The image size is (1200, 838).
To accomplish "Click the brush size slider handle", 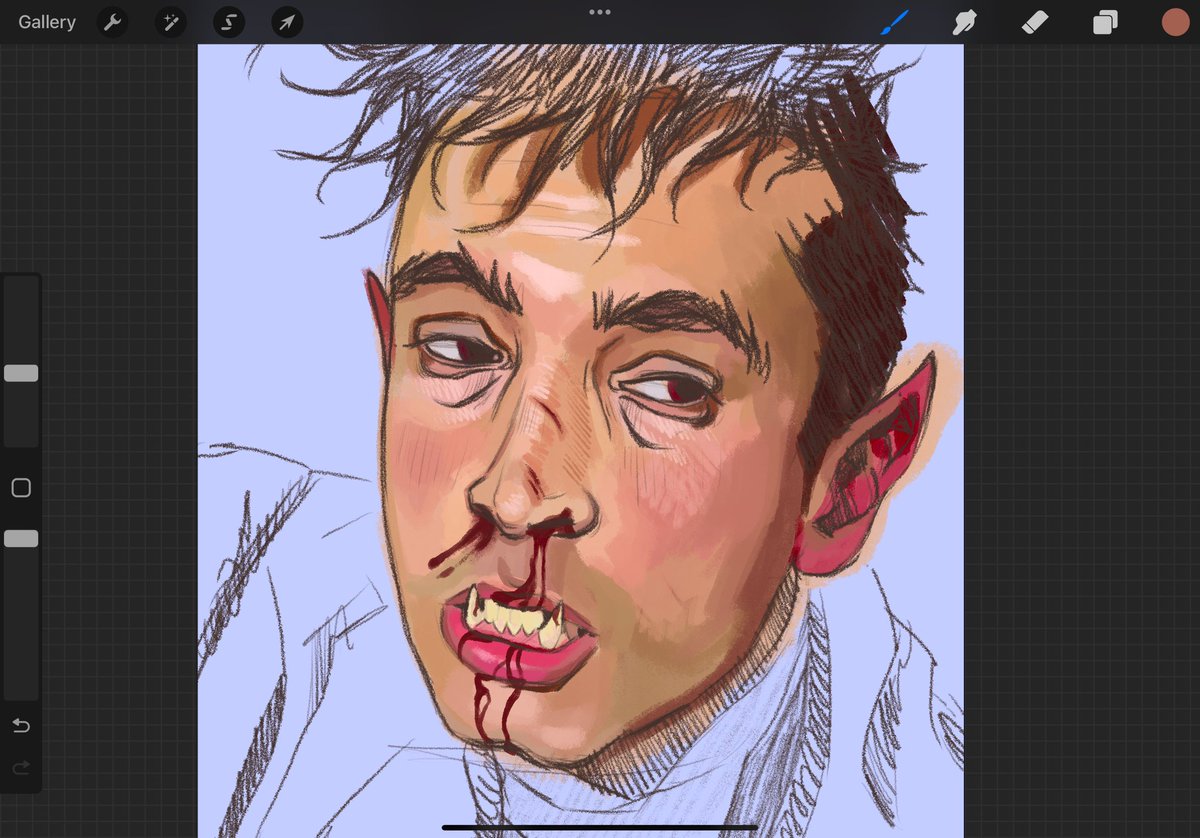I will (21, 373).
